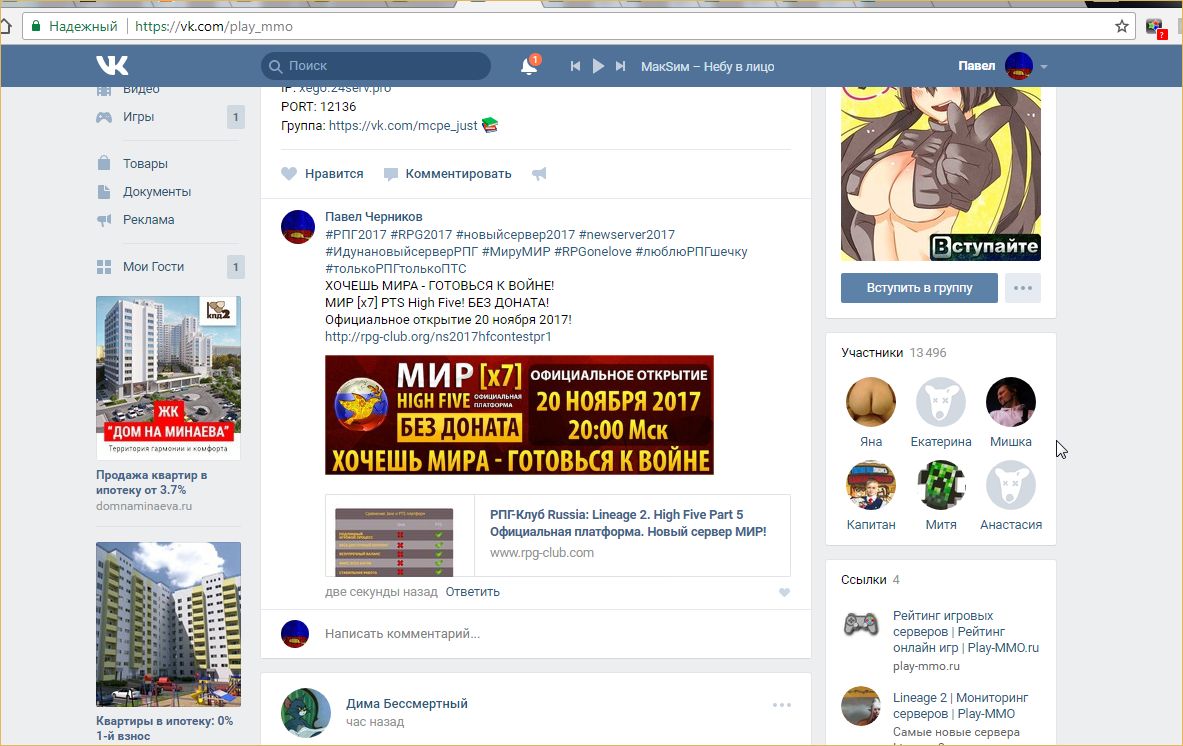Bookmark this page with the star icon
The image size is (1183, 746).
click(x=1122, y=26)
